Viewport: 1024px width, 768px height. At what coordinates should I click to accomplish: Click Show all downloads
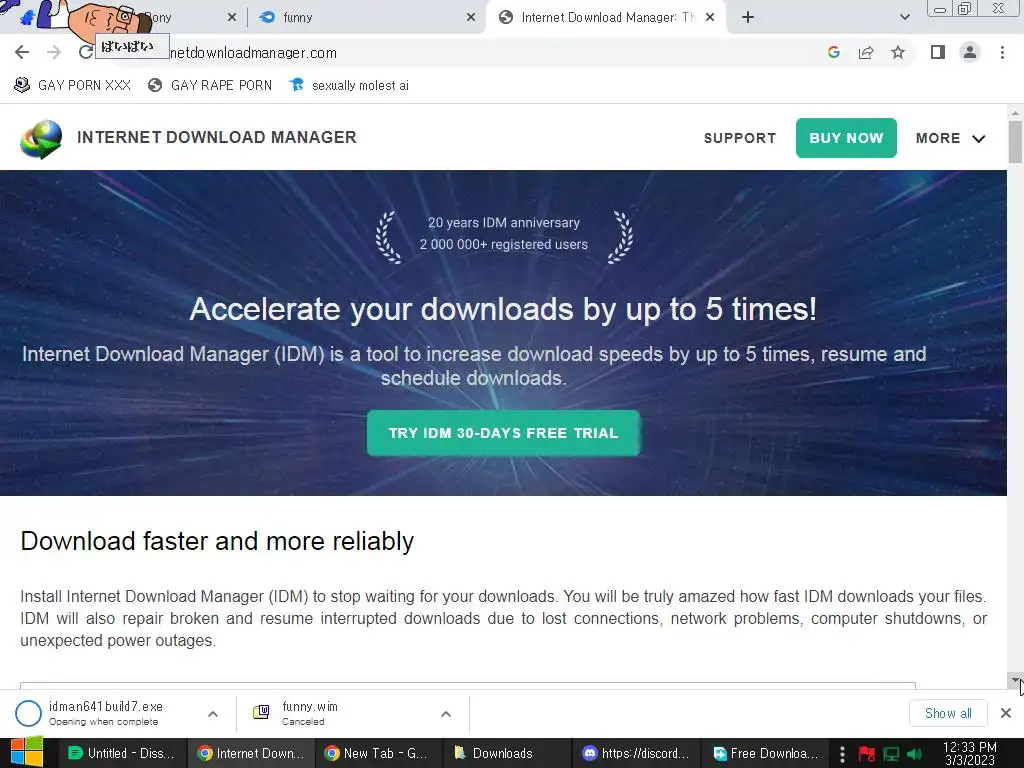pyautogui.click(x=948, y=713)
